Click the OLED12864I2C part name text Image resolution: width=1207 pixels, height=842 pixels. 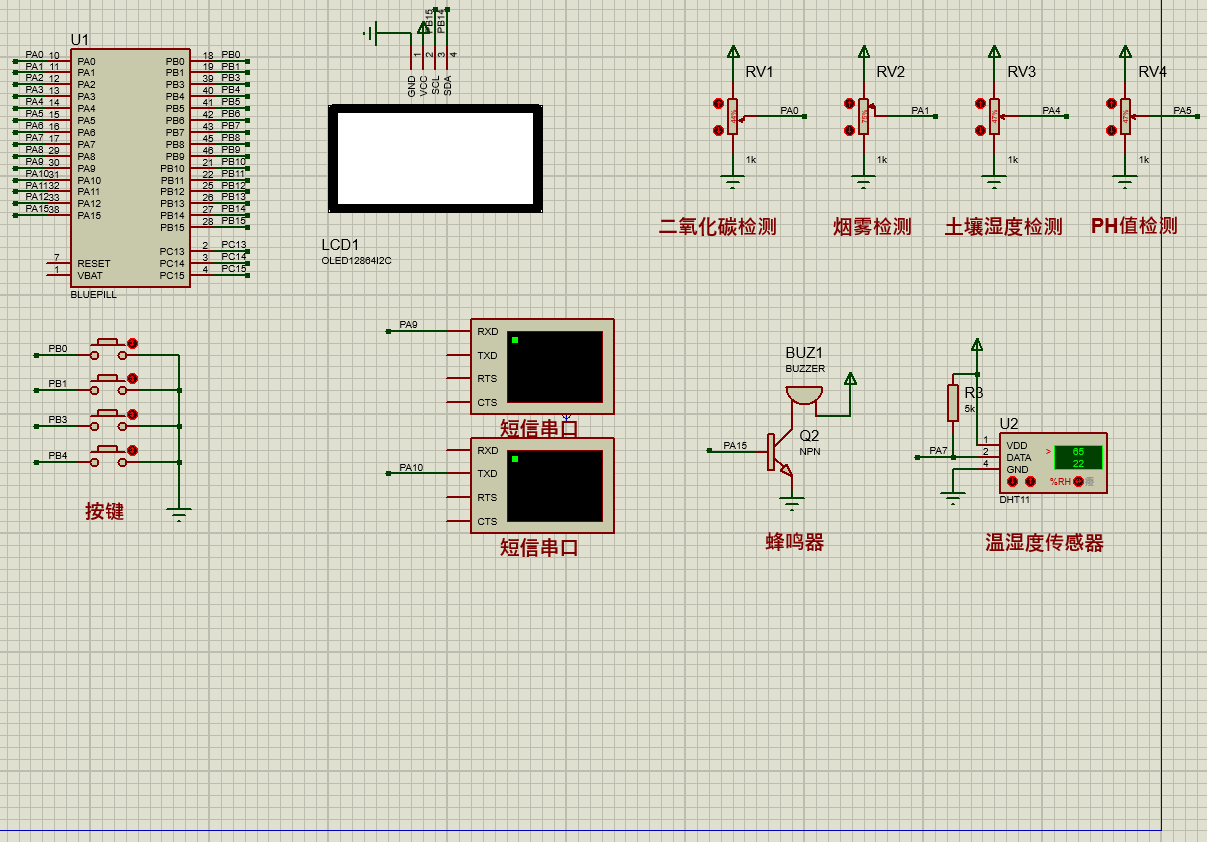coord(357,261)
